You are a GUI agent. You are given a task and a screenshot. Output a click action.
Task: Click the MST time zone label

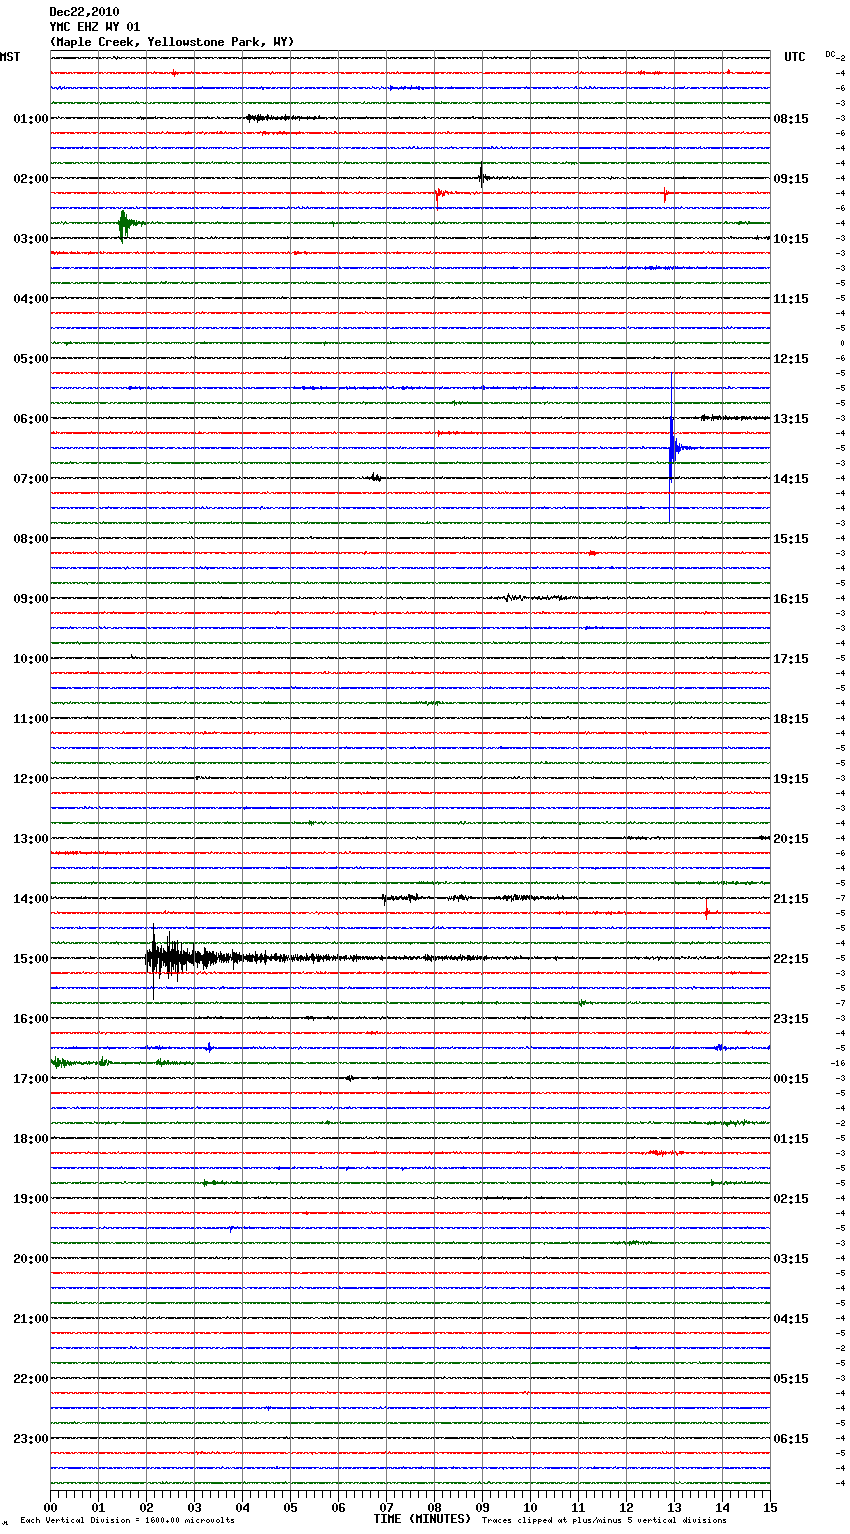pos(10,57)
